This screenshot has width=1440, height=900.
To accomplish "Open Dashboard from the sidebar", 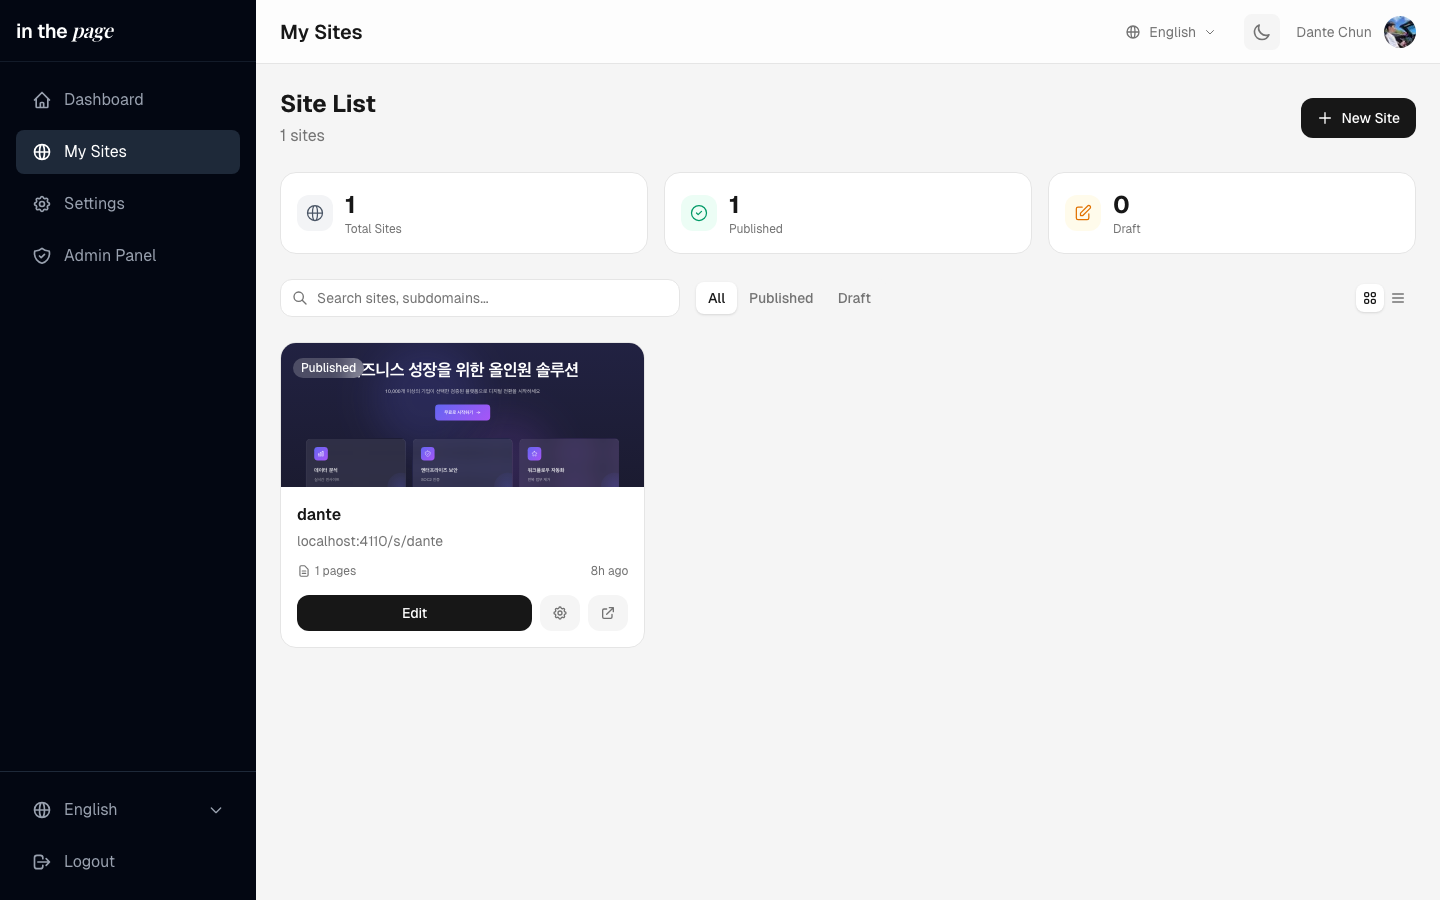I will point(104,100).
